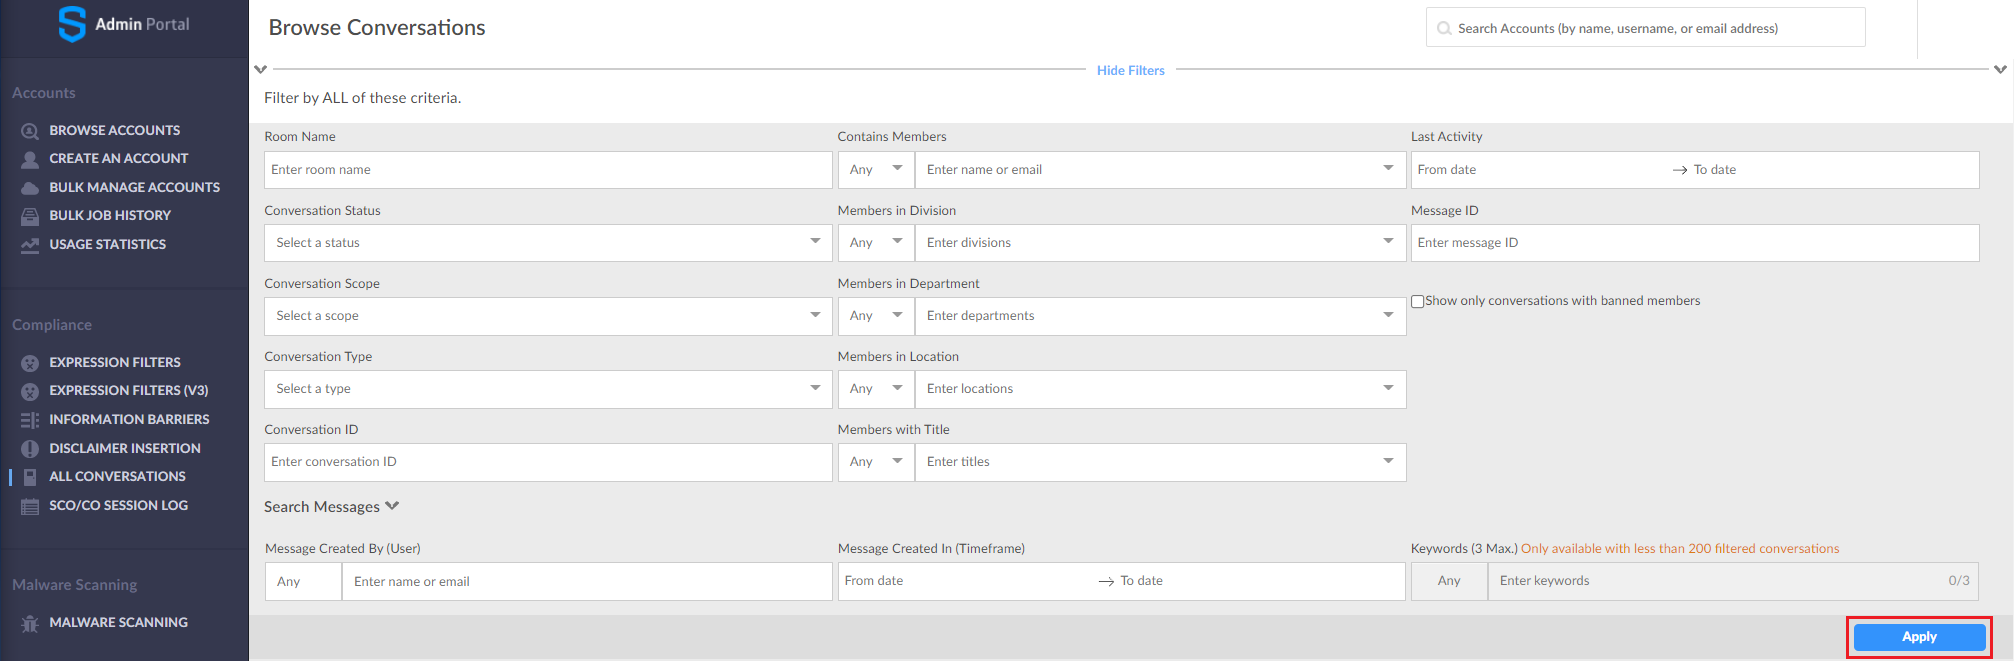Open Disclaimer Insertion page
2014x661 pixels.
(125, 448)
